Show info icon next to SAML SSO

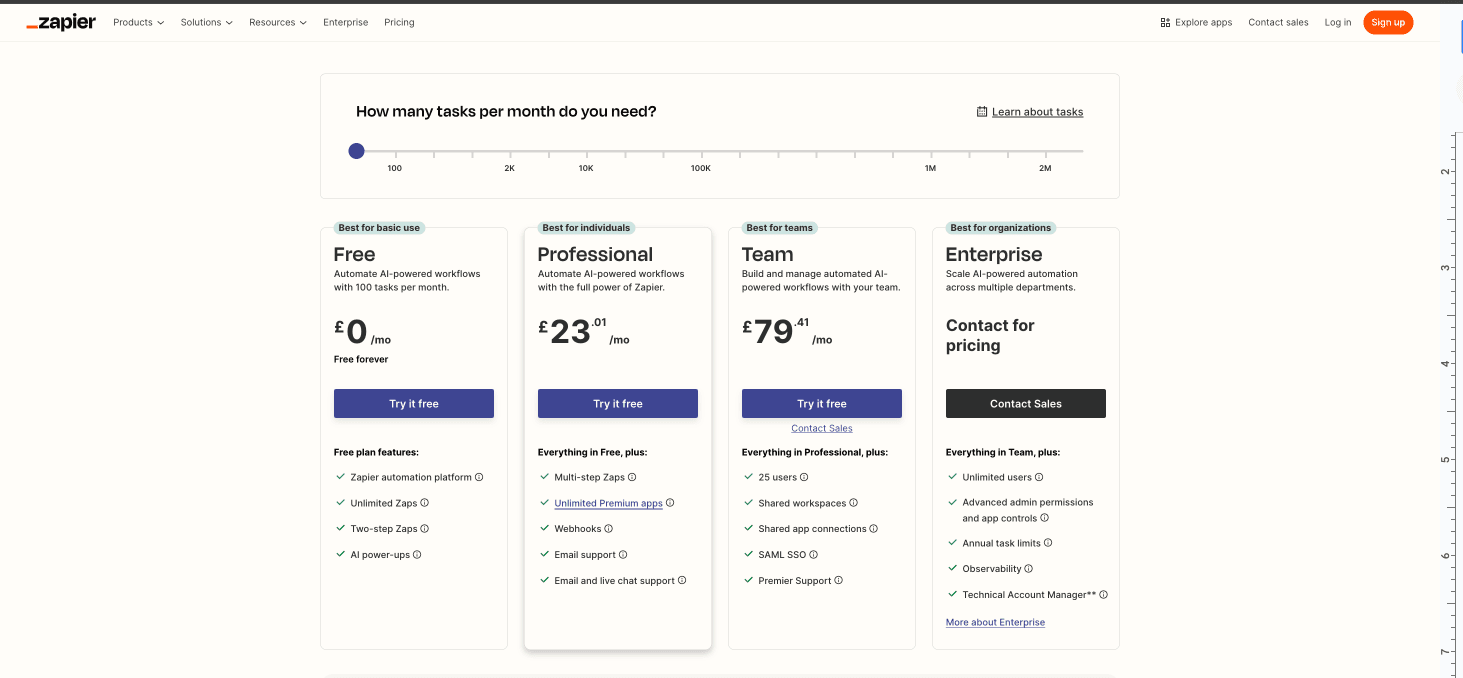(813, 555)
